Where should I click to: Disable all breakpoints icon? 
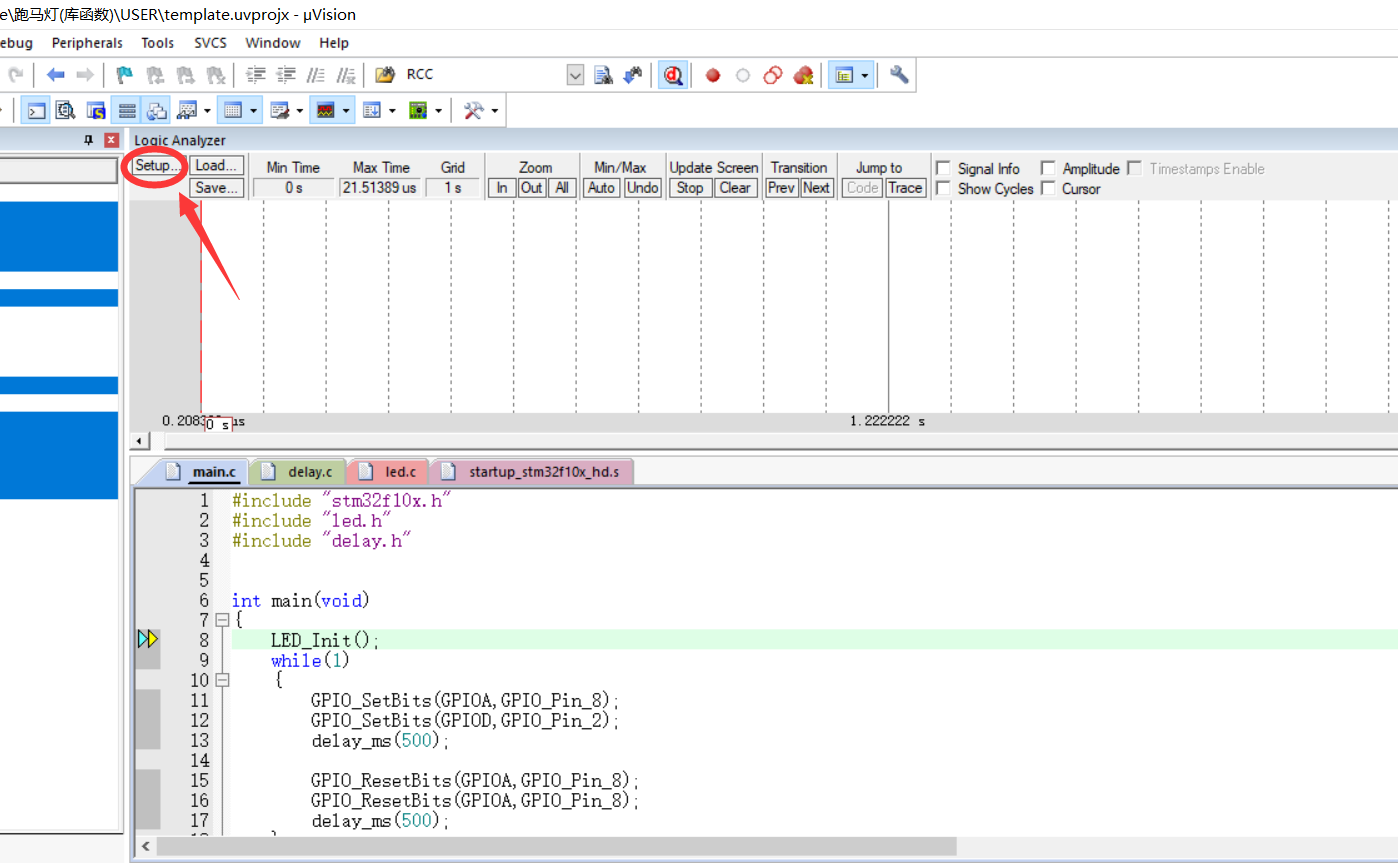(x=773, y=75)
